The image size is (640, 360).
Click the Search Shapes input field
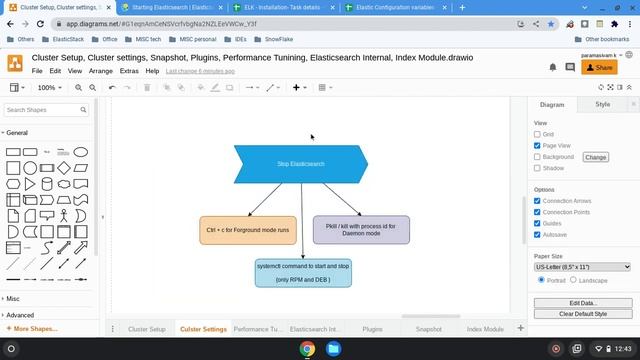(46, 110)
